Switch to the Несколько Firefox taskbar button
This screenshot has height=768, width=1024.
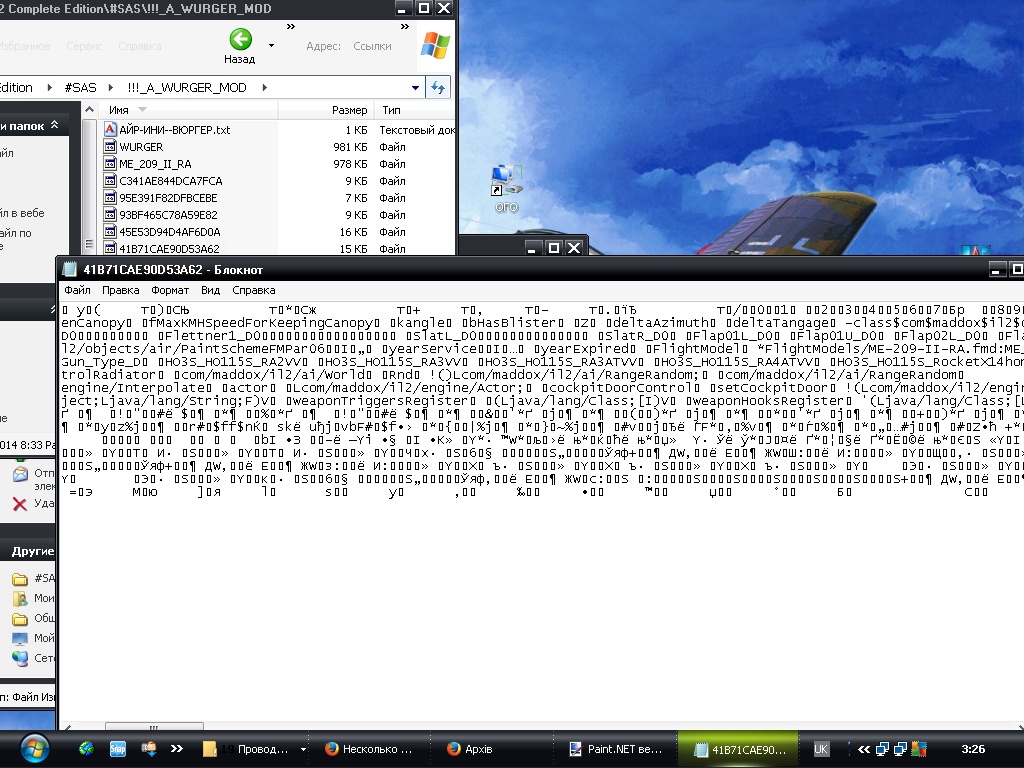pyautogui.click(x=370, y=749)
